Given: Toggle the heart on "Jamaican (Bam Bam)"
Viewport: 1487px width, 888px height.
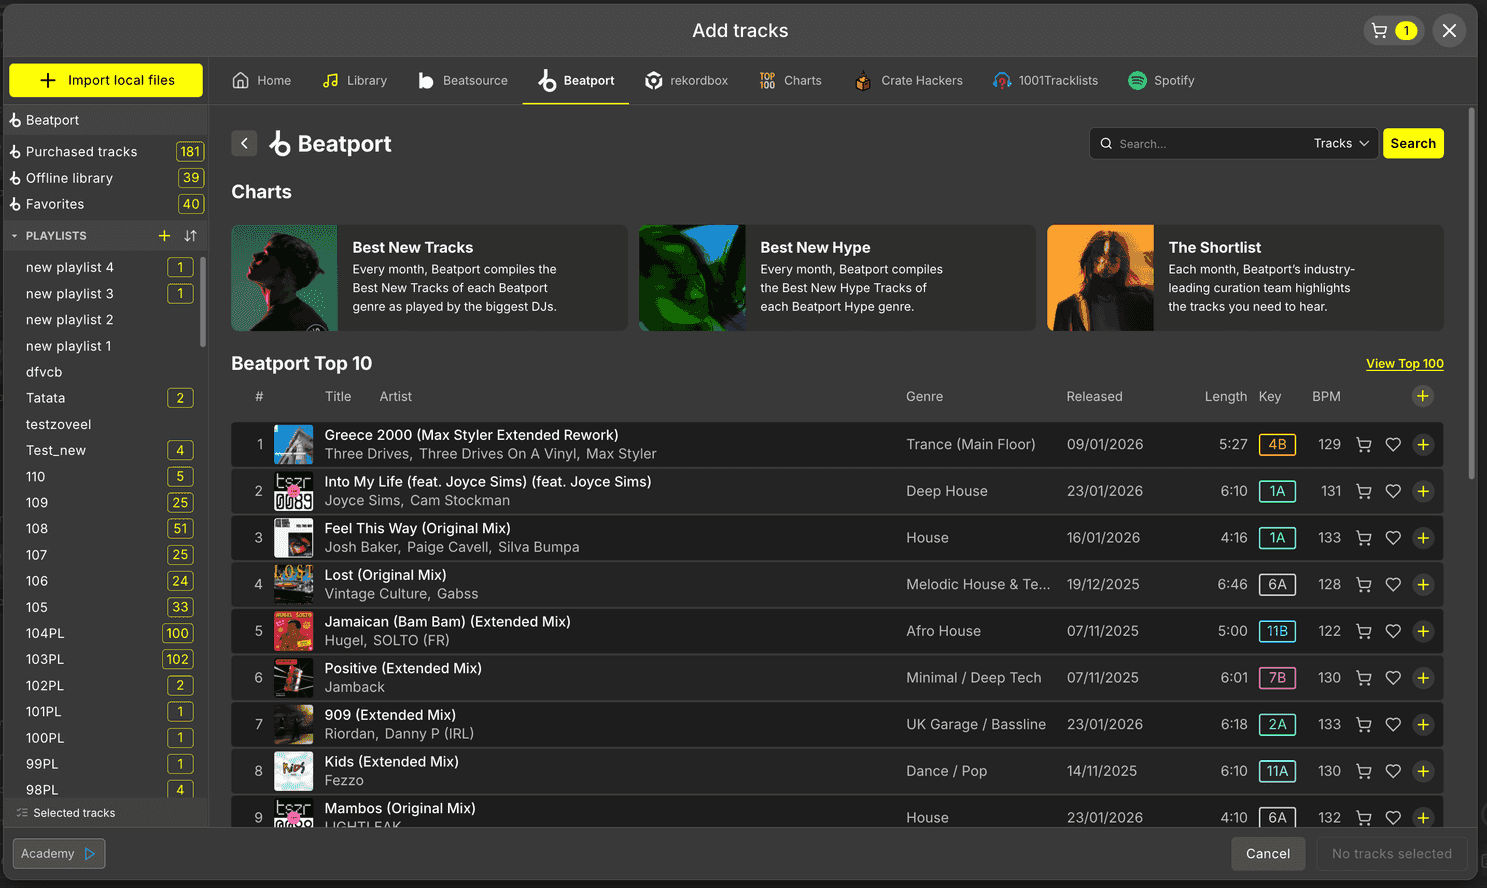Looking at the screenshot, I should coord(1393,631).
